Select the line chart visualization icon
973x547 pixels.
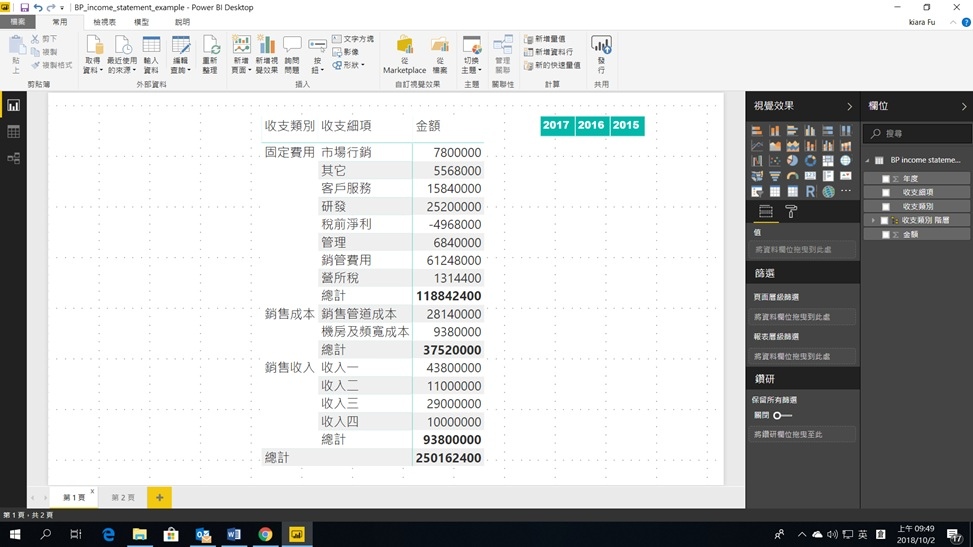coord(757,146)
